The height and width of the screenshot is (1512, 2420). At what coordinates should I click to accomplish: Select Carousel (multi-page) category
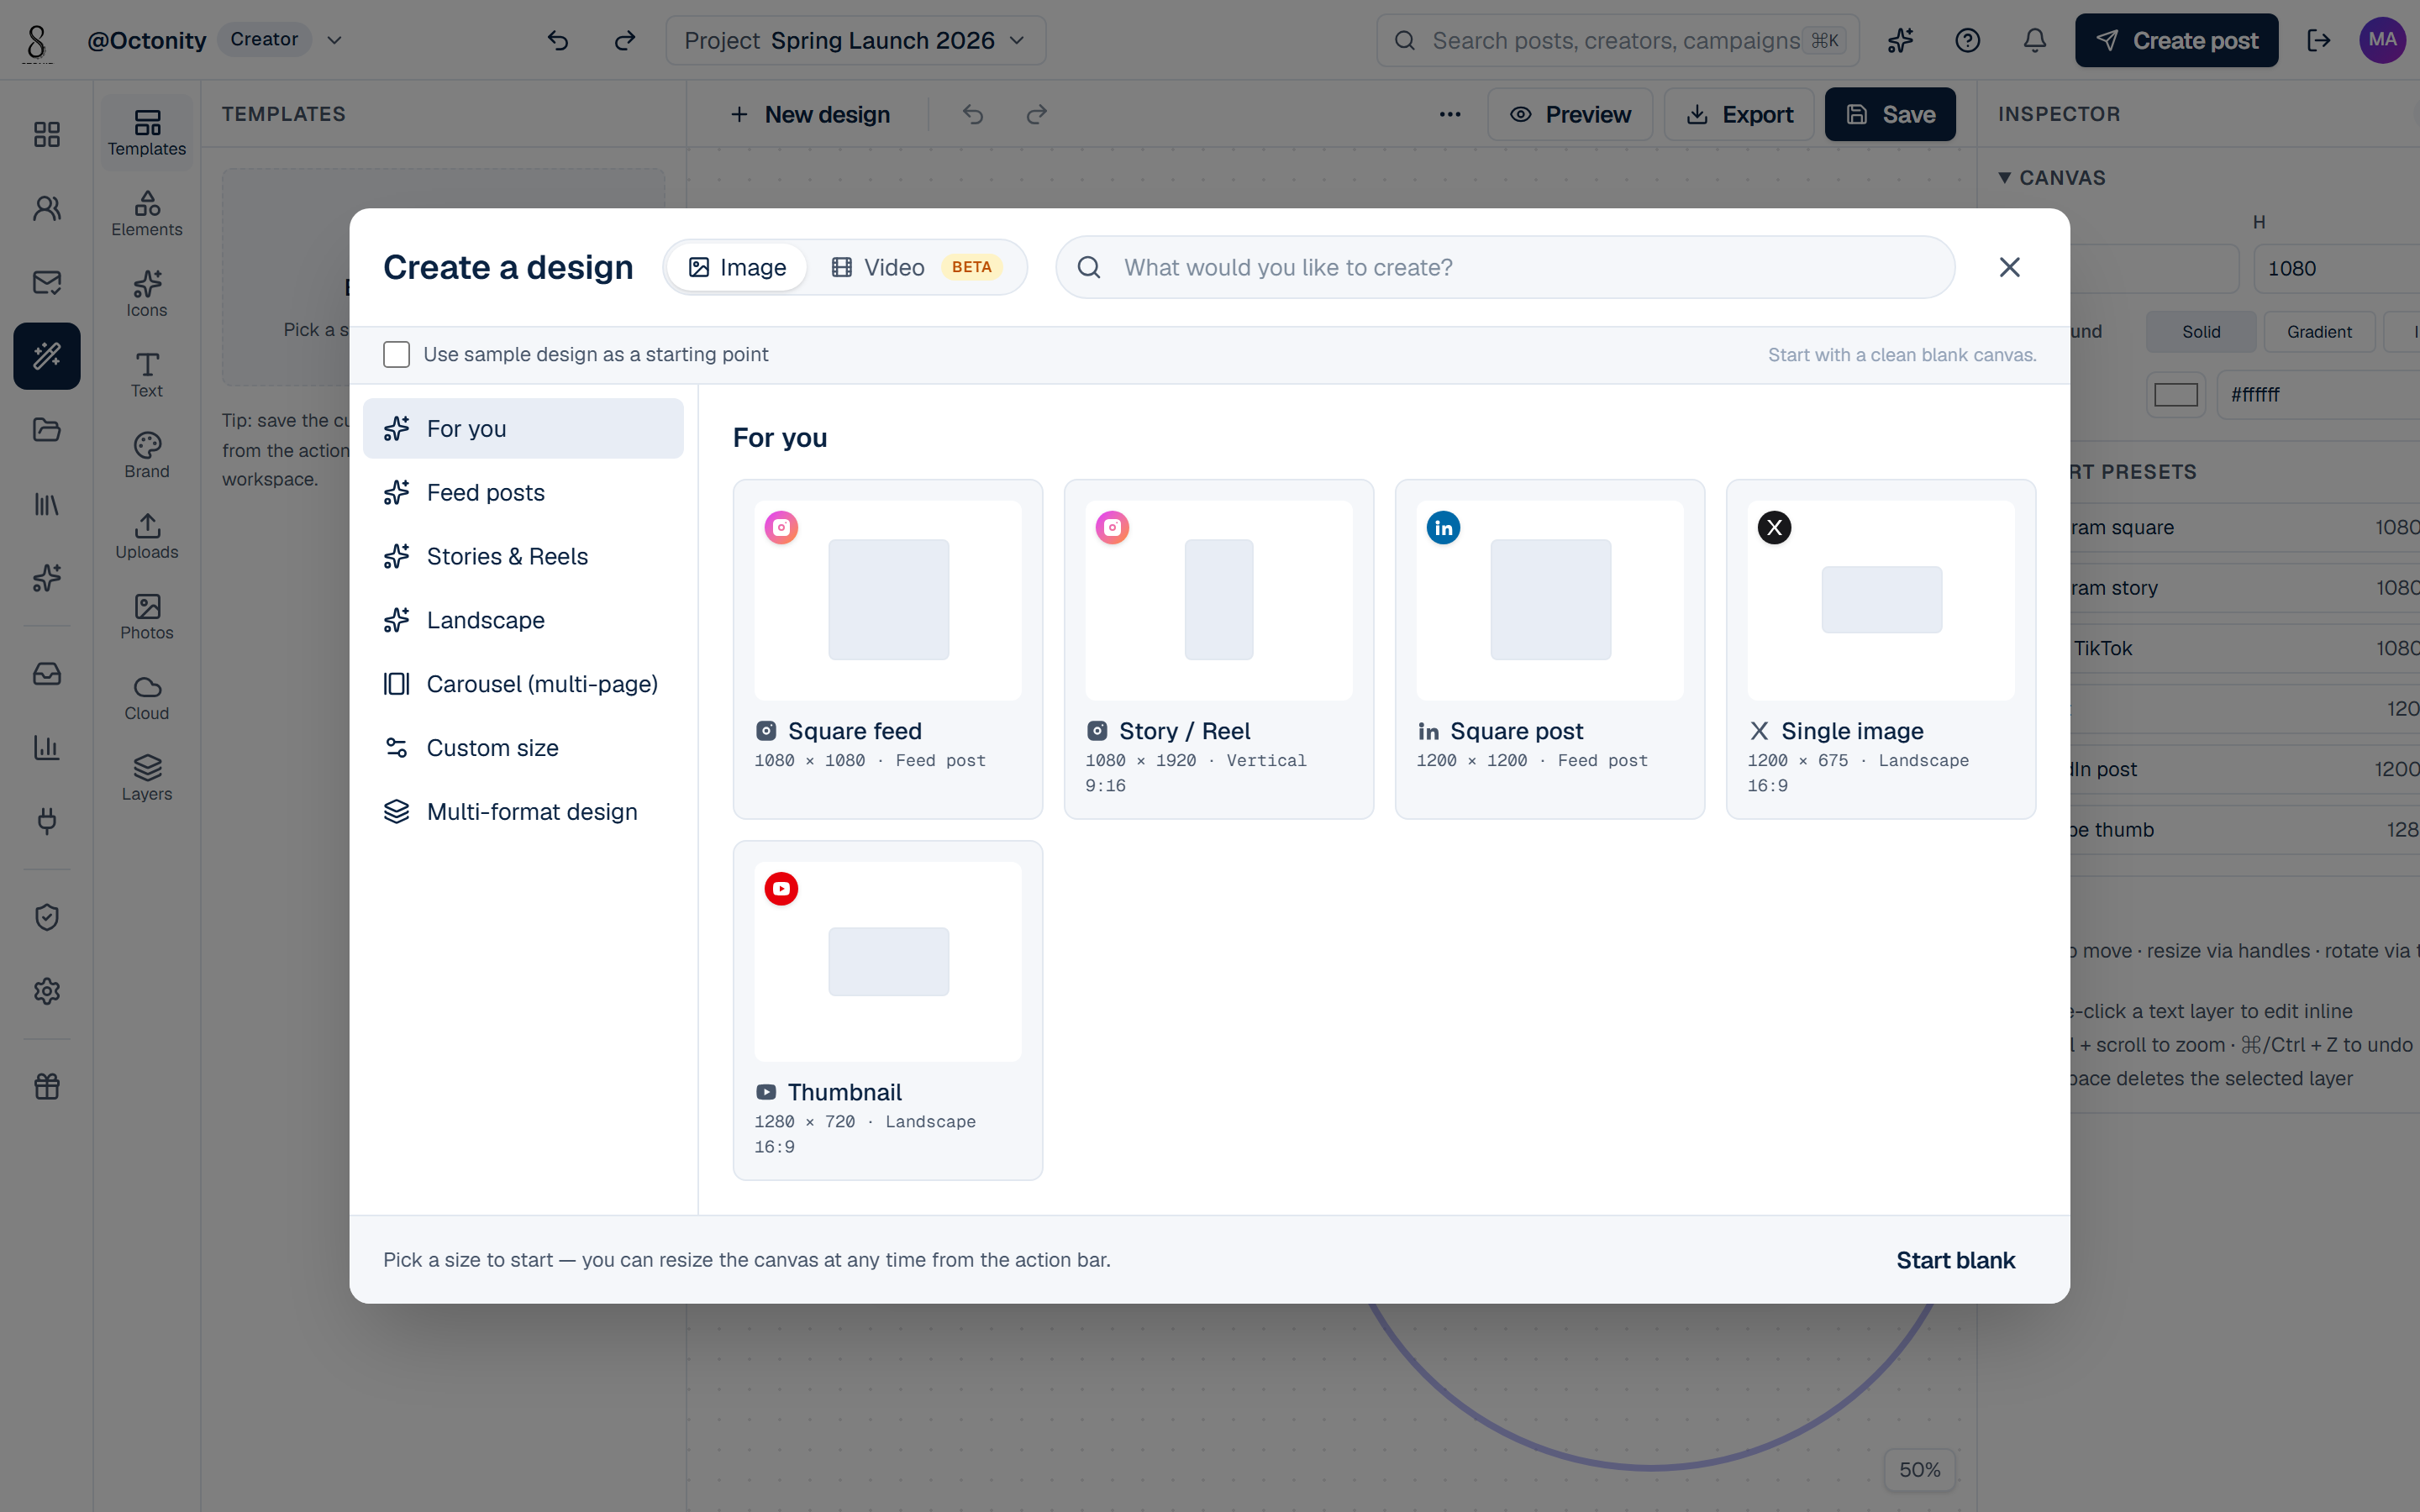[523, 684]
